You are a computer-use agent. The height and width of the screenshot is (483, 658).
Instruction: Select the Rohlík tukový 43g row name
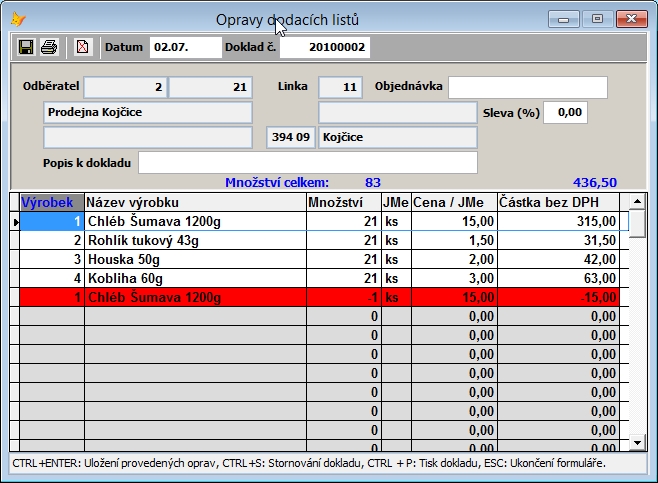pyautogui.click(x=196, y=240)
